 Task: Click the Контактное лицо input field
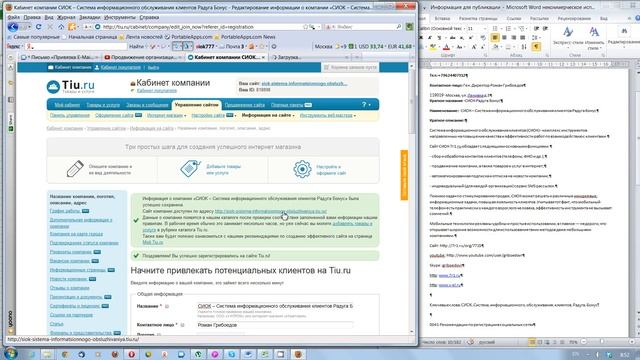point(275,325)
